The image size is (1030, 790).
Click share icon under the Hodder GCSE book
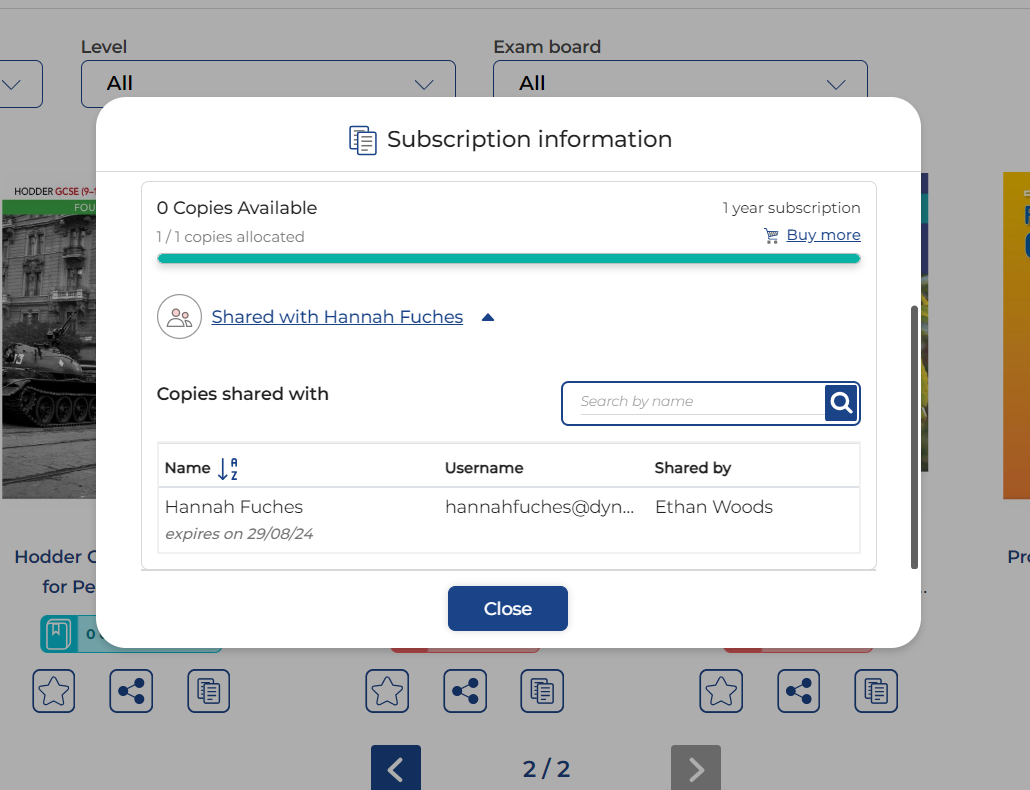click(x=131, y=691)
